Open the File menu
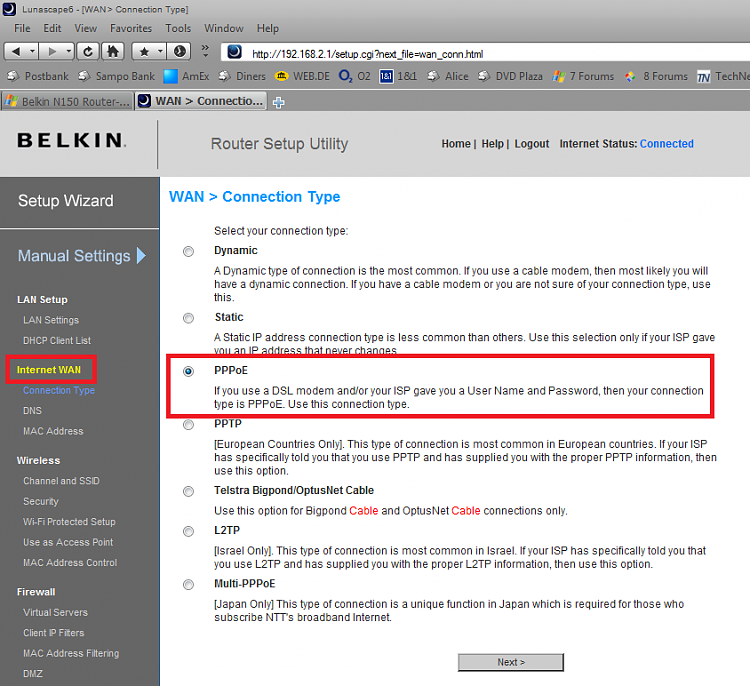Image resolution: width=750 pixels, height=686 pixels. point(22,28)
